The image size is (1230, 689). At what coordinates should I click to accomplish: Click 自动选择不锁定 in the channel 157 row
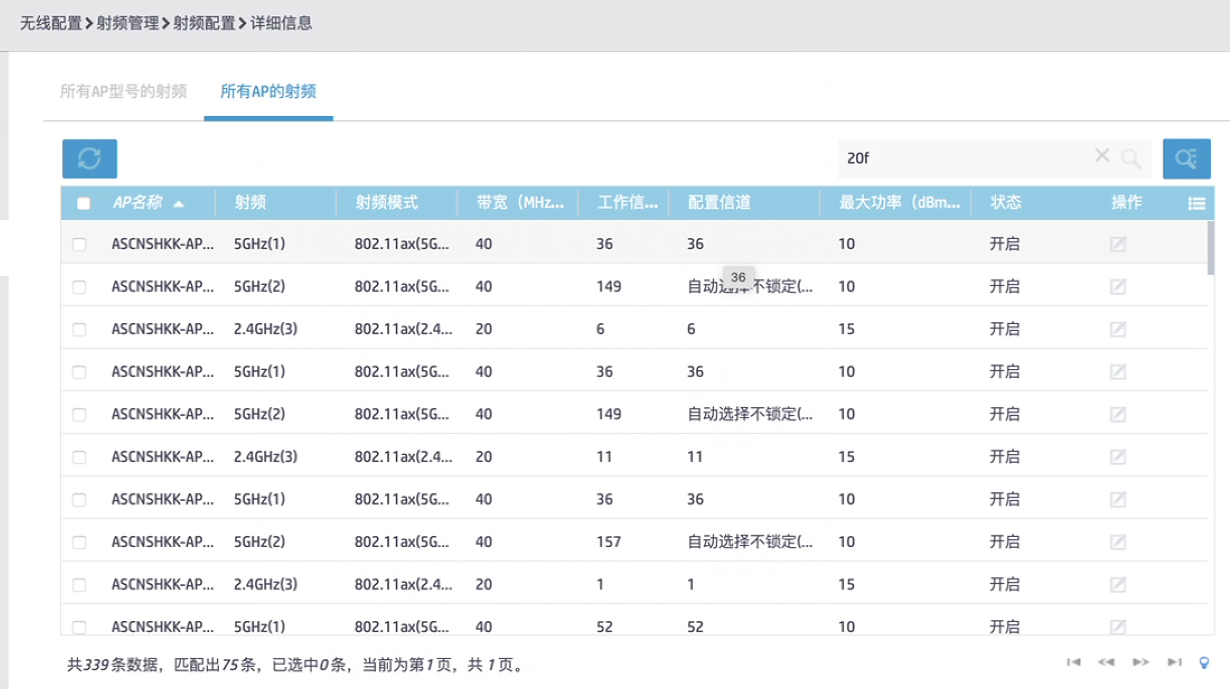click(x=750, y=542)
